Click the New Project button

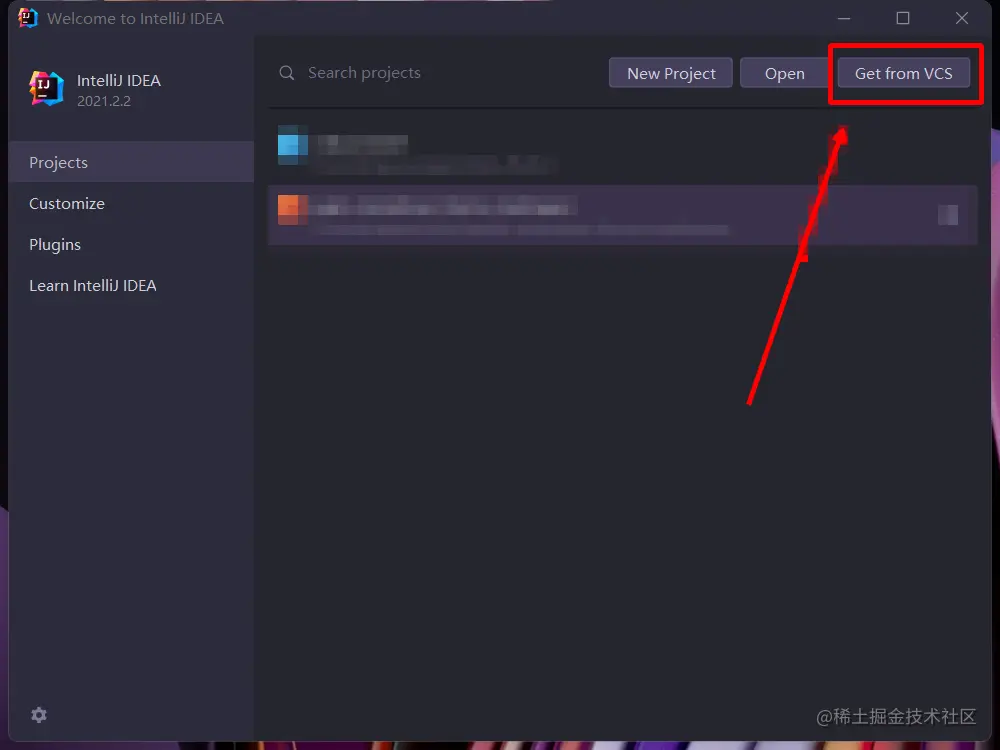tap(671, 73)
